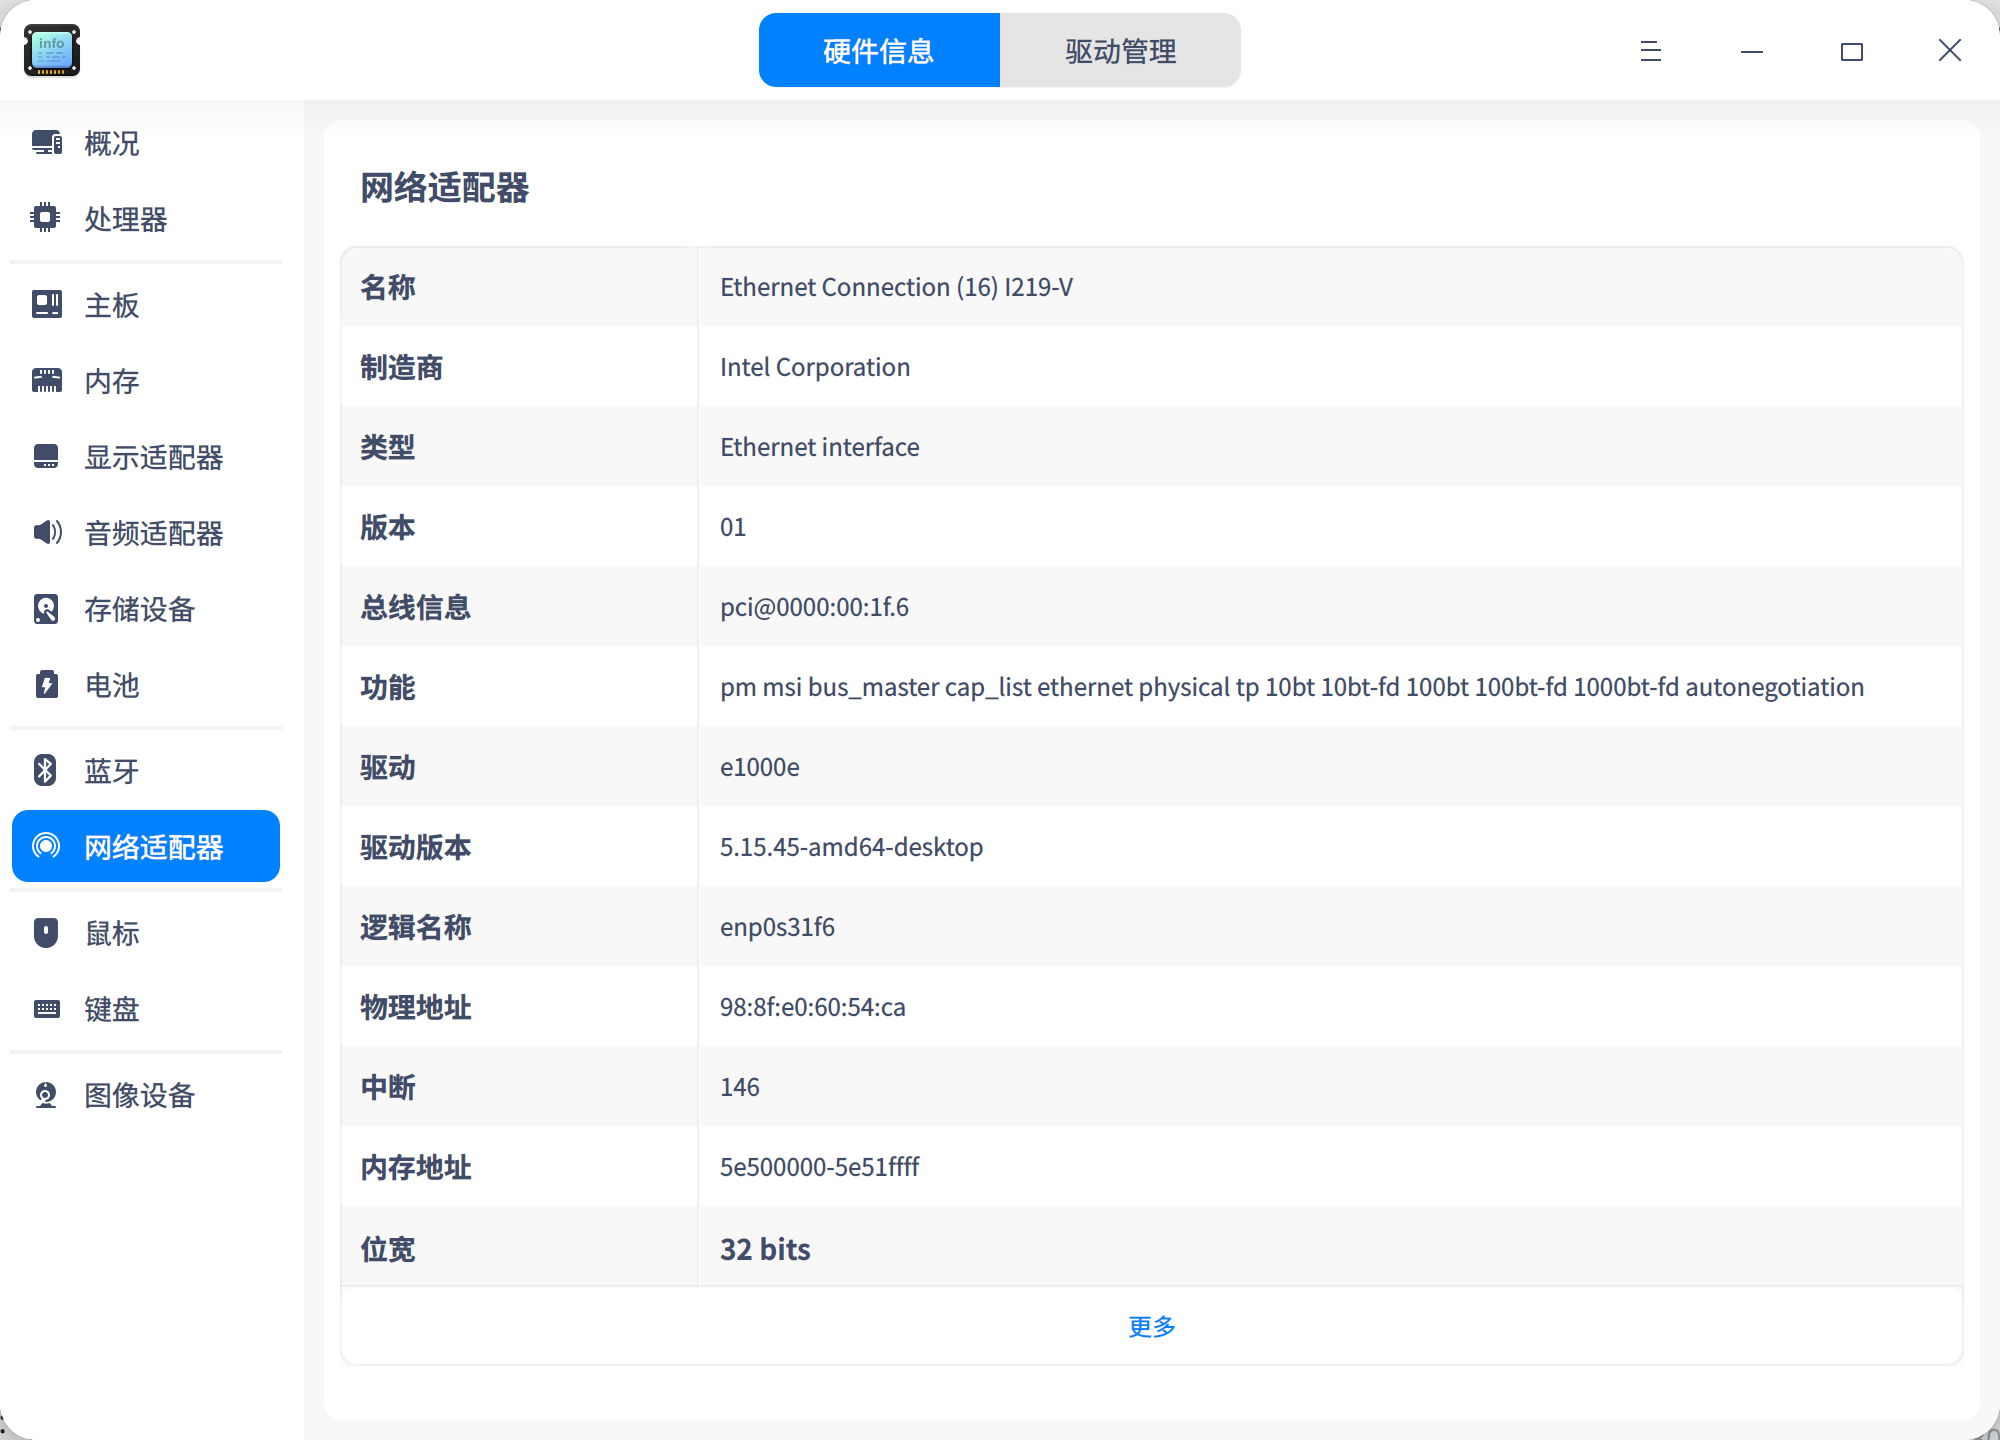Click the physical address value 98:8f:e0:60:54:ca
The image size is (2000, 1440).
click(812, 1007)
